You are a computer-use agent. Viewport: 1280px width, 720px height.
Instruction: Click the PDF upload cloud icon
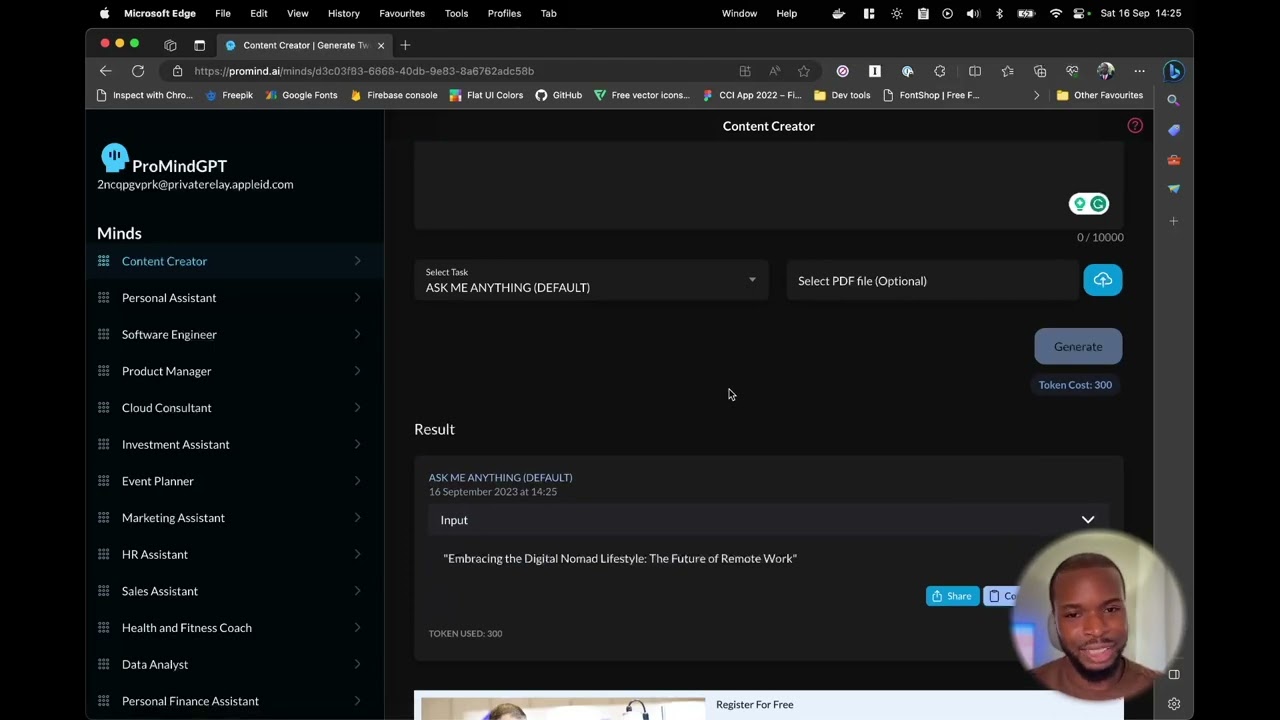pos(1102,280)
